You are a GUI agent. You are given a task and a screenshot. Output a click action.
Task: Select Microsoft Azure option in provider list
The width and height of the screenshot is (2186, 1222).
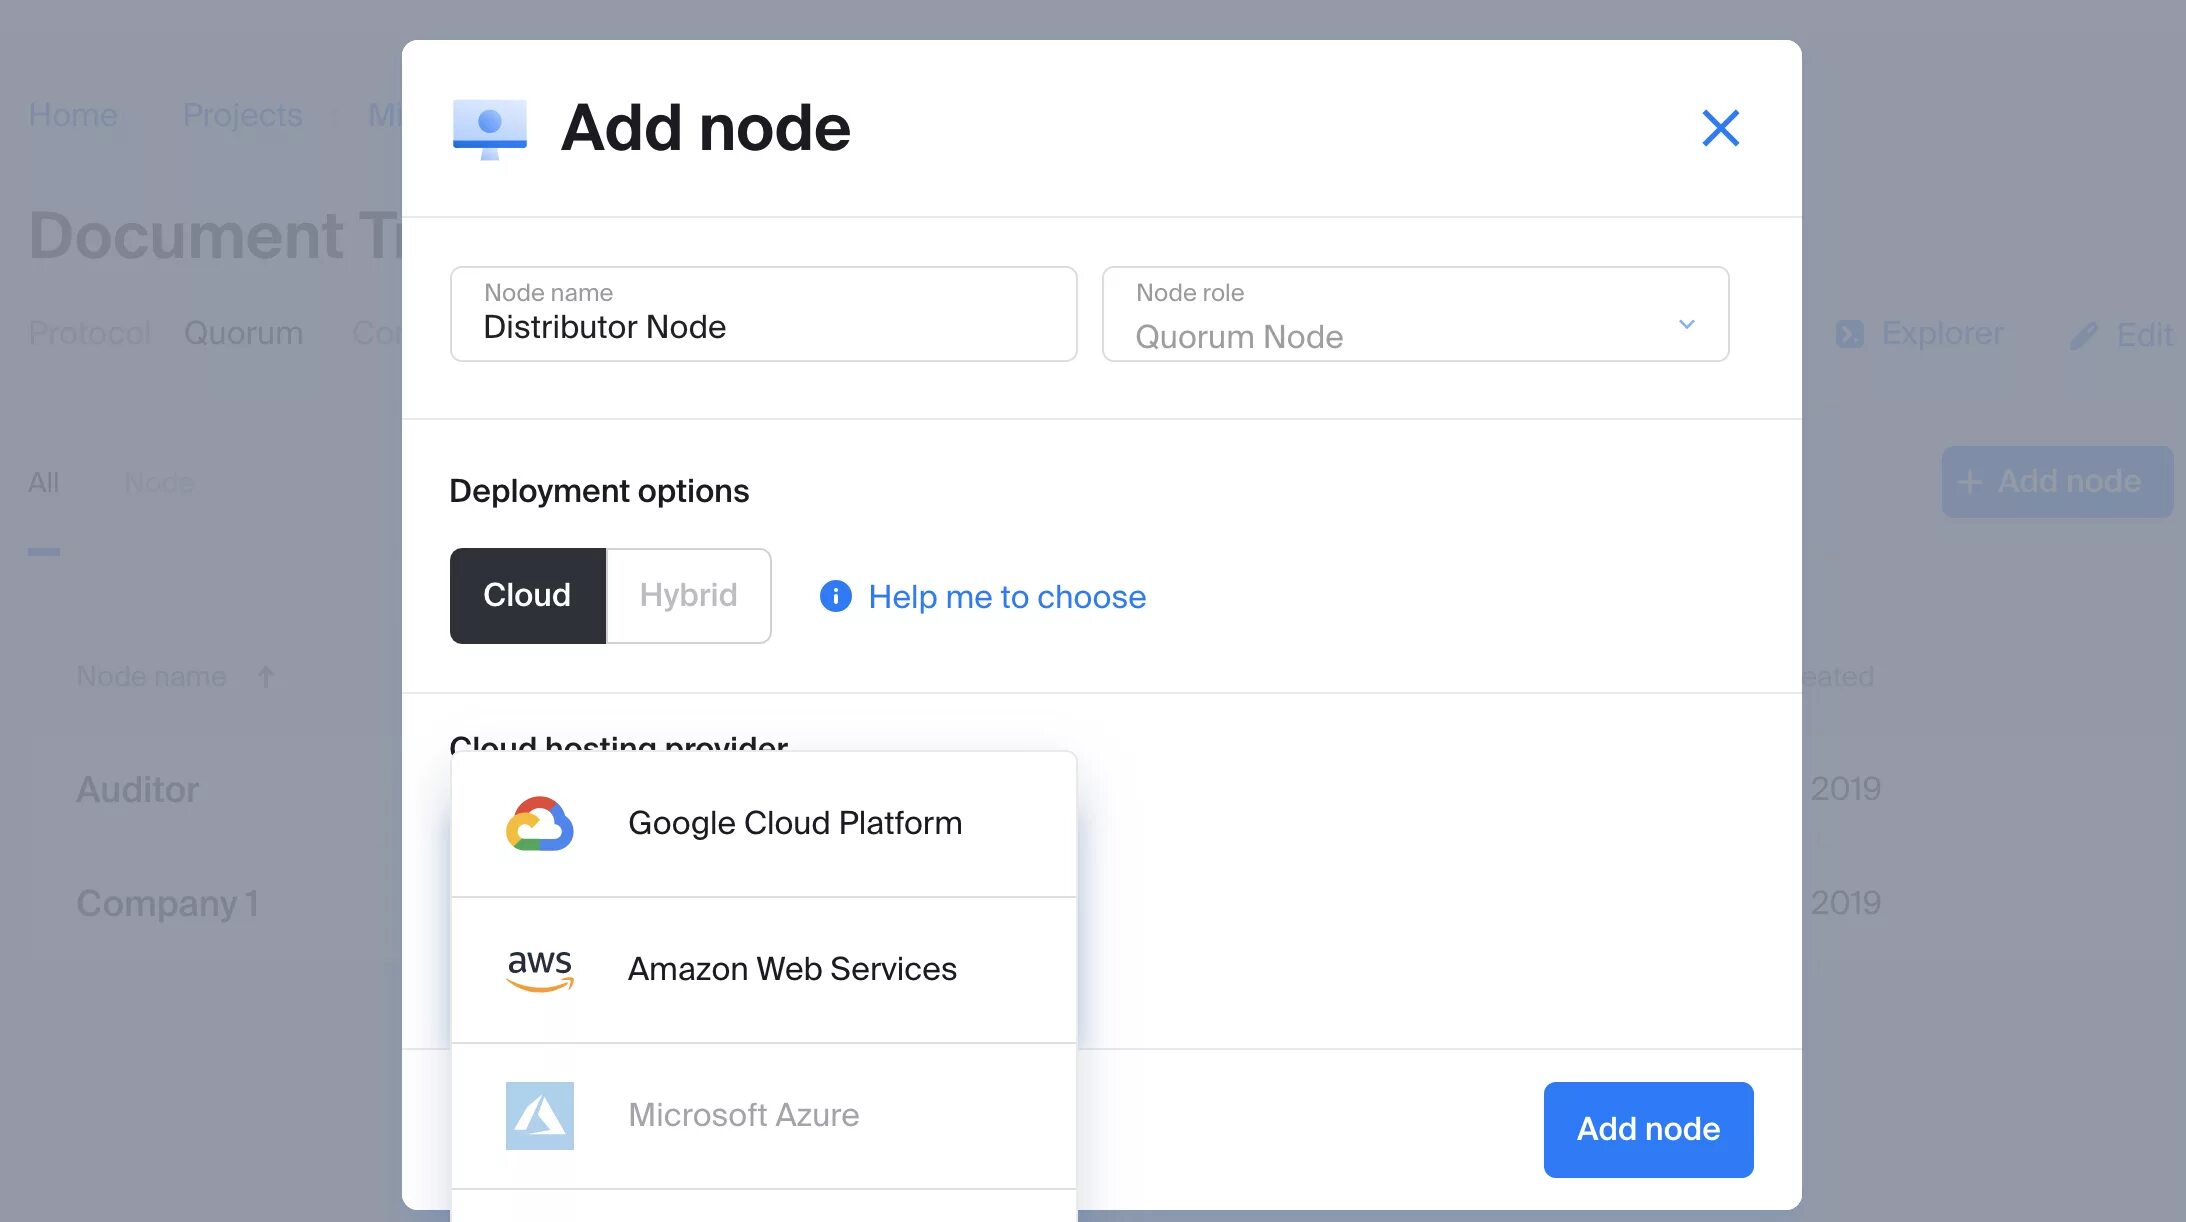point(743,1116)
